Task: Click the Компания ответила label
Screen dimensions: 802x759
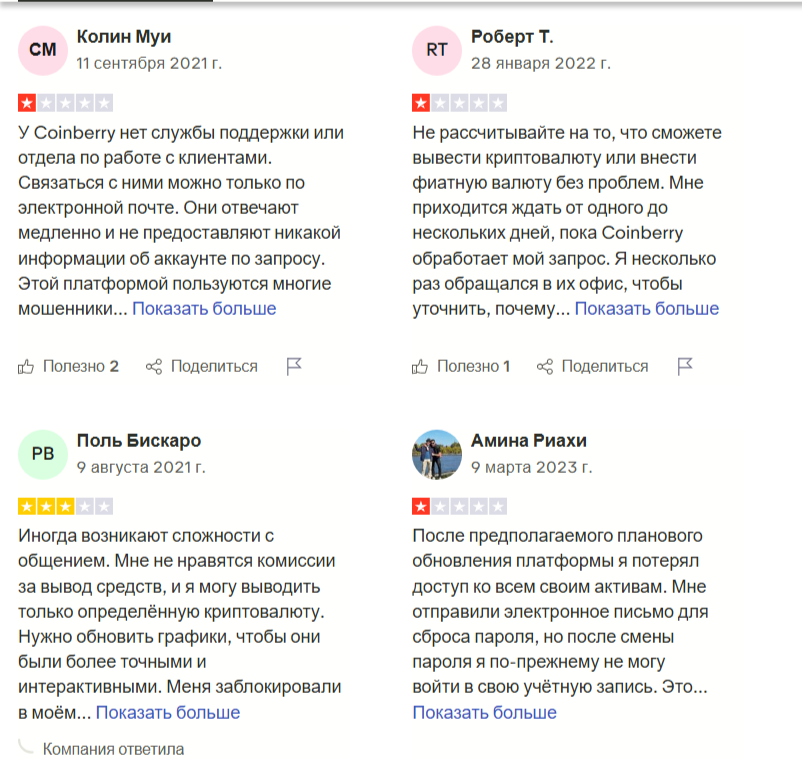Action: (113, 749)
